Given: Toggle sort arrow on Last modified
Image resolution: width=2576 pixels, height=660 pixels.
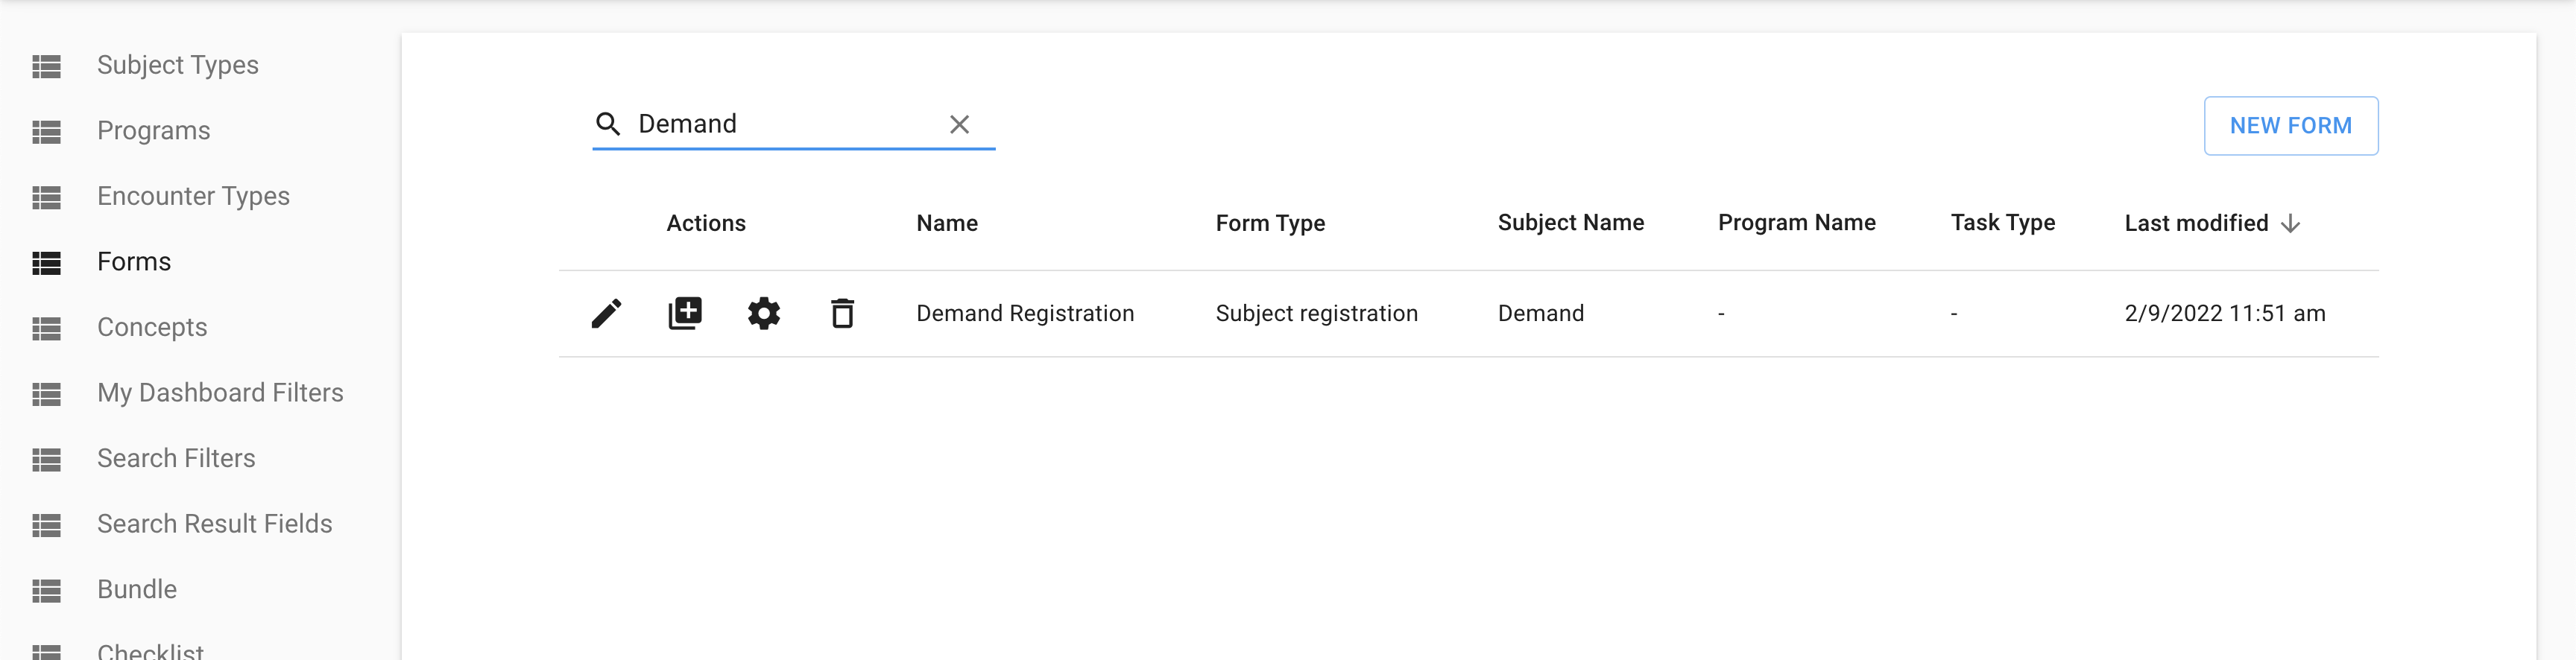Looking at the screenshot, I should [2291, 224].
